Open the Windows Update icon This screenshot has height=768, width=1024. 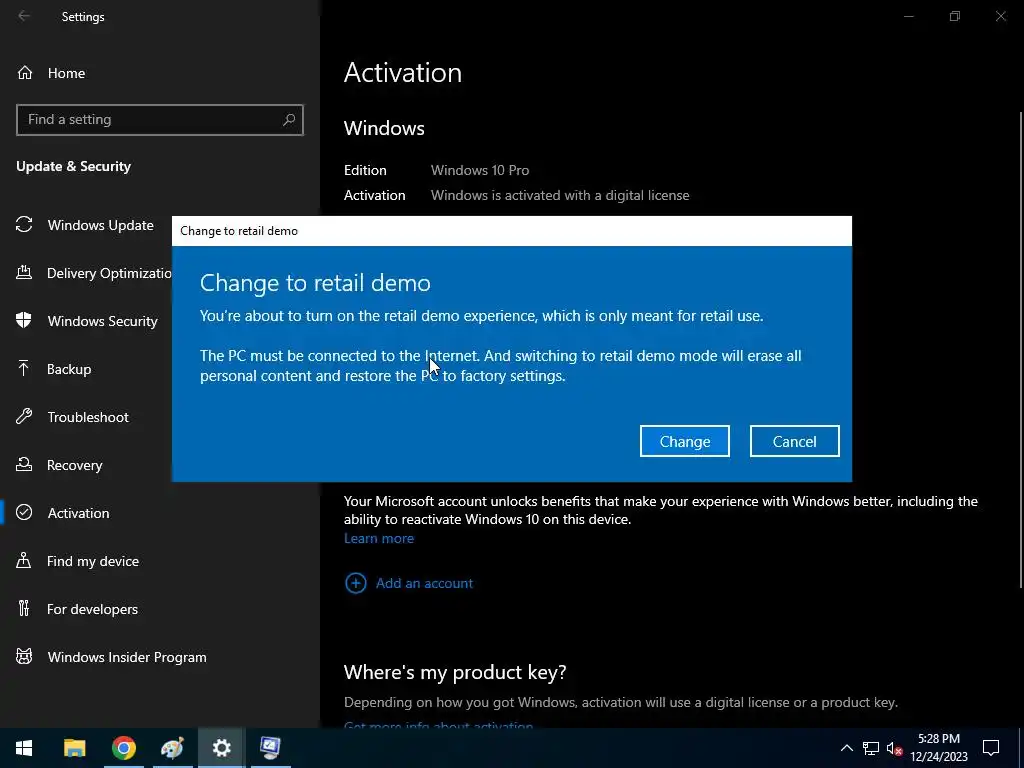[24, 225]
